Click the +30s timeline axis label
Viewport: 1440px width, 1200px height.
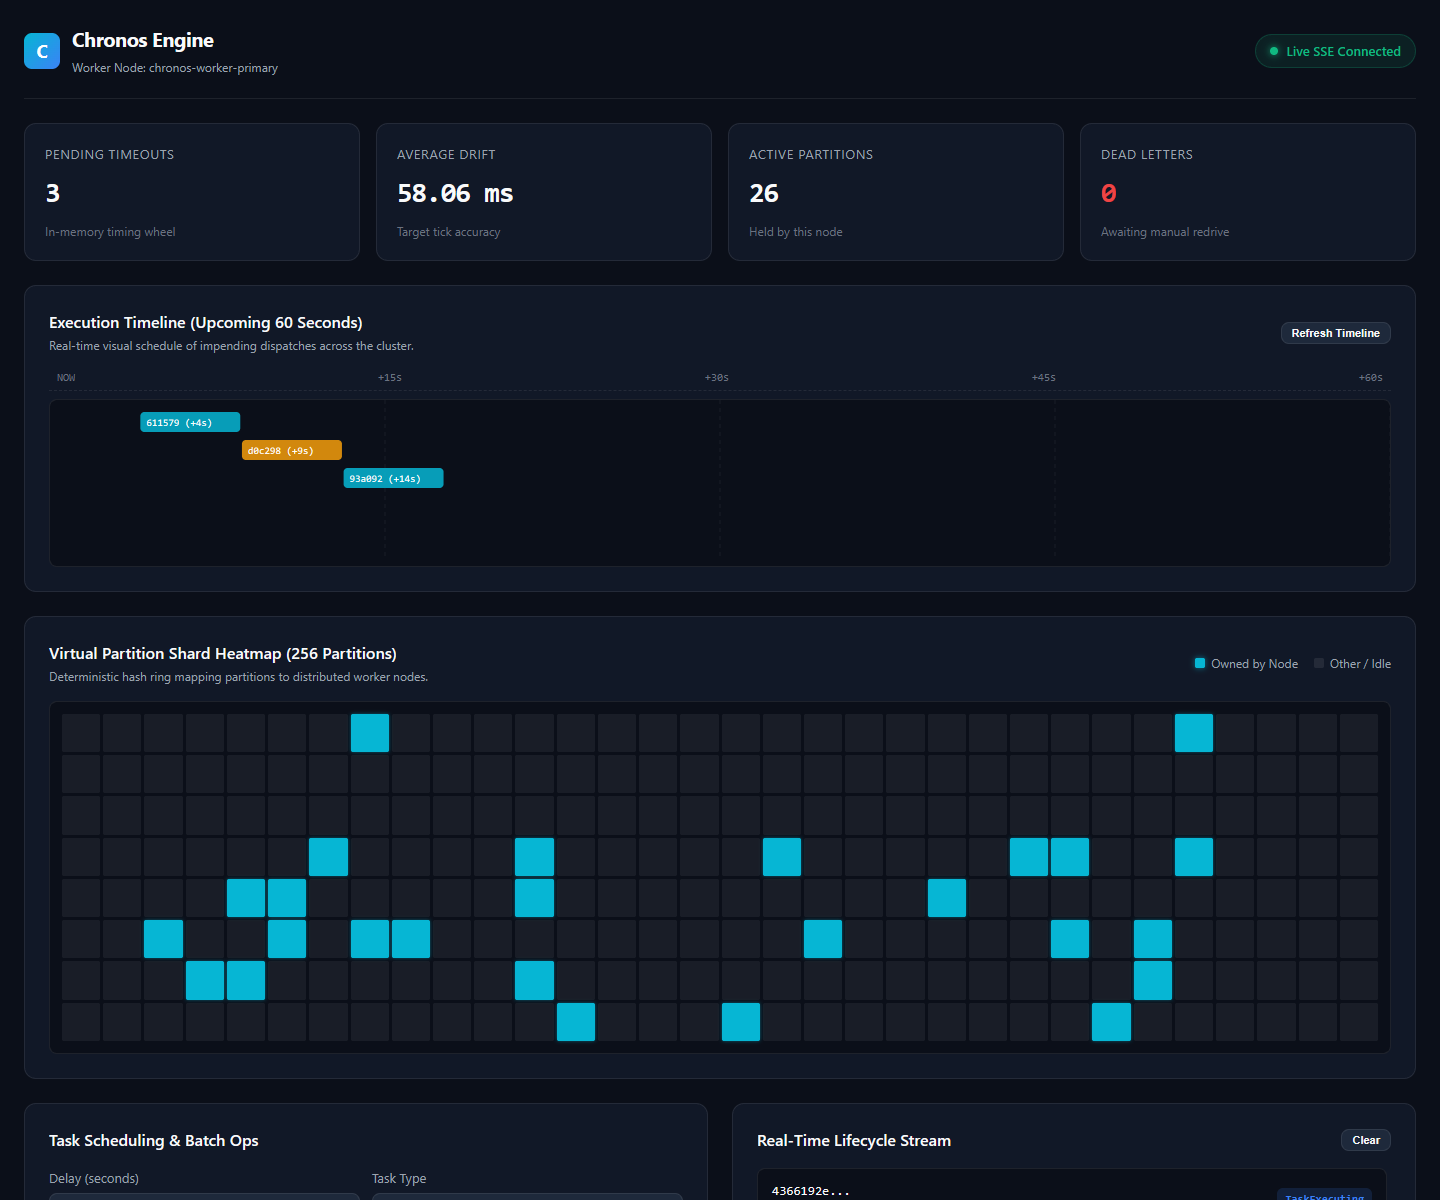tap(717, 378)
